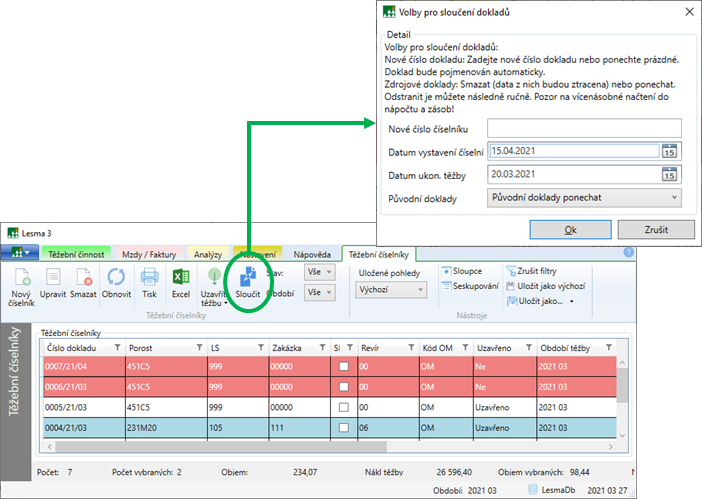This screenshot has width=702, height=499.
Task: Expand the Původní doklady dropdown
Action: tap(585, 198)
